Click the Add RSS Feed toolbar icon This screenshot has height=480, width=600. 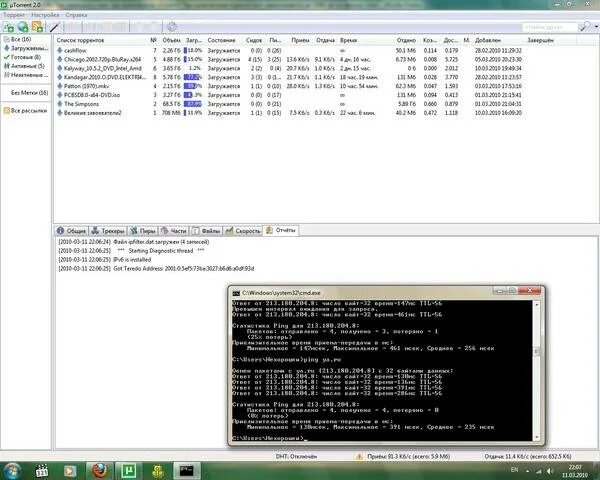pyautogui.click(x=38, y=27)
